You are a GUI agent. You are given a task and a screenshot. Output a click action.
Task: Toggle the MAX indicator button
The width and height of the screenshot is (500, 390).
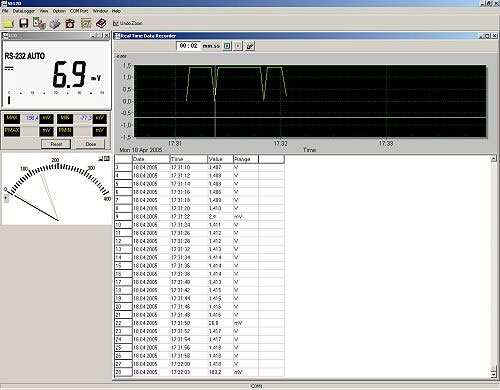click(x=12, y=118)
